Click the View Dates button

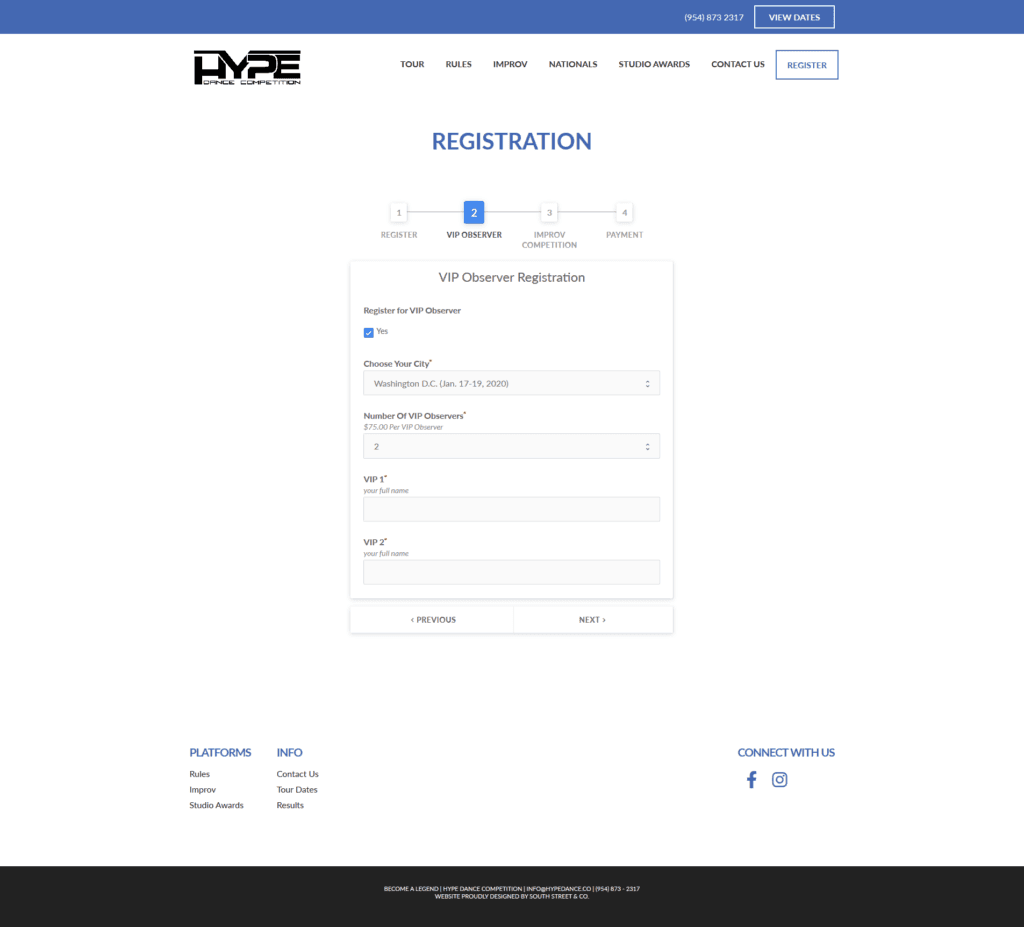794,17
